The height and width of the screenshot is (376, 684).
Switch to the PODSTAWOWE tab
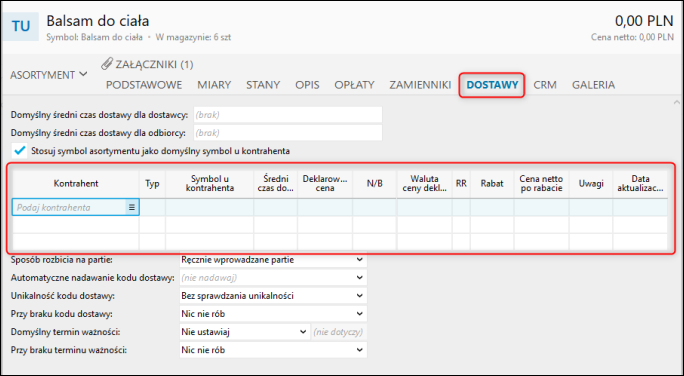(144, 85)
